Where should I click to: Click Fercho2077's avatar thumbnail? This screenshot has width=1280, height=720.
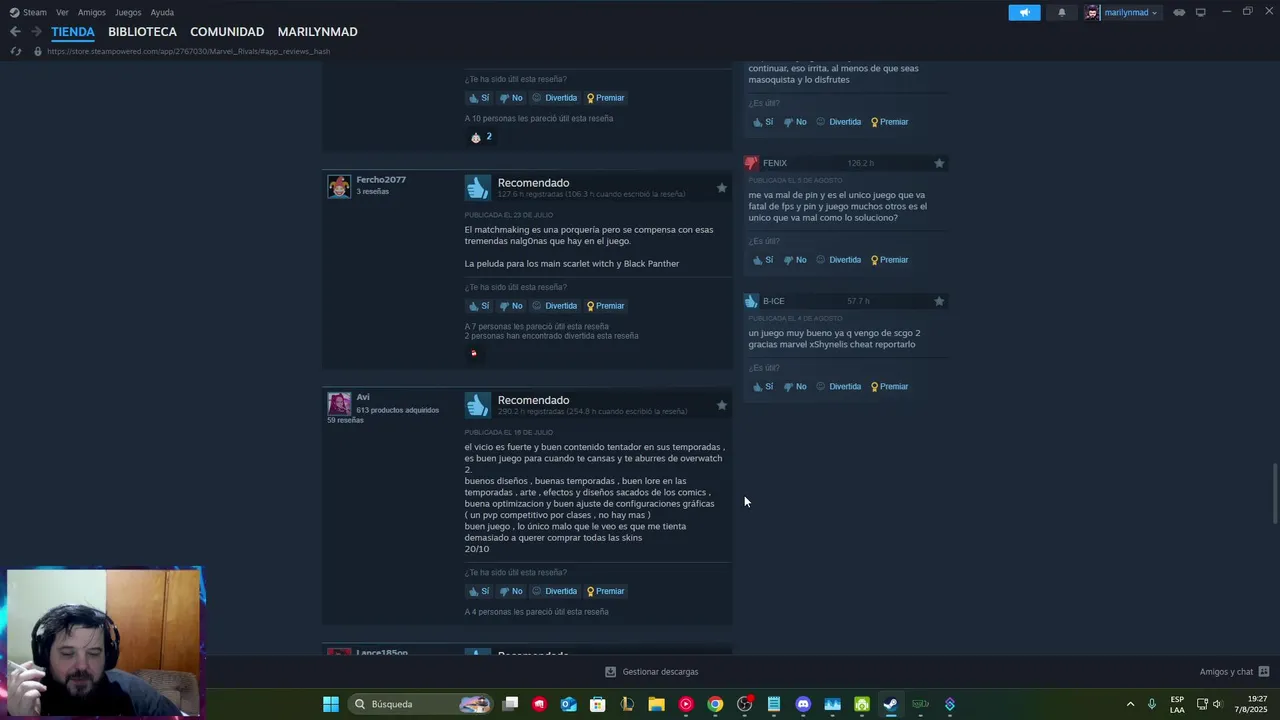339,186
